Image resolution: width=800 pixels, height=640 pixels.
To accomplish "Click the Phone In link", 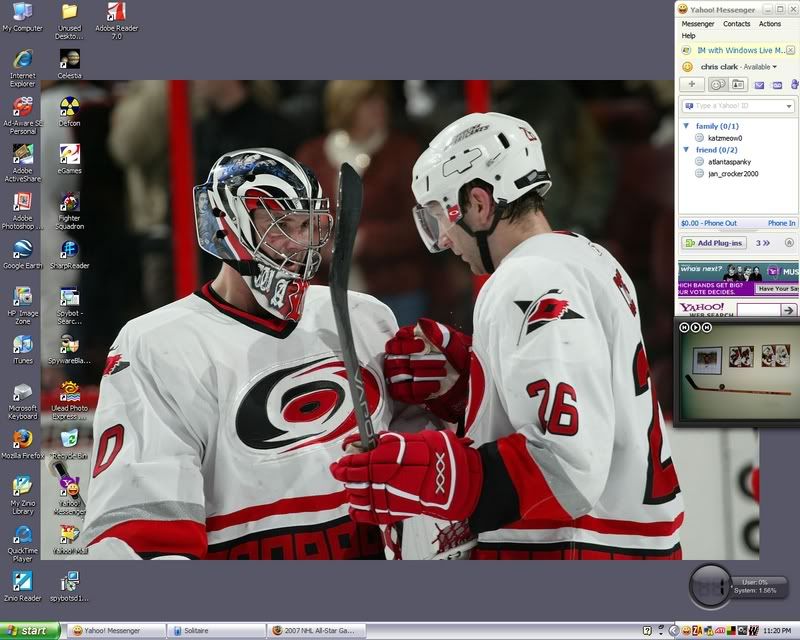I will coord(781,223).
